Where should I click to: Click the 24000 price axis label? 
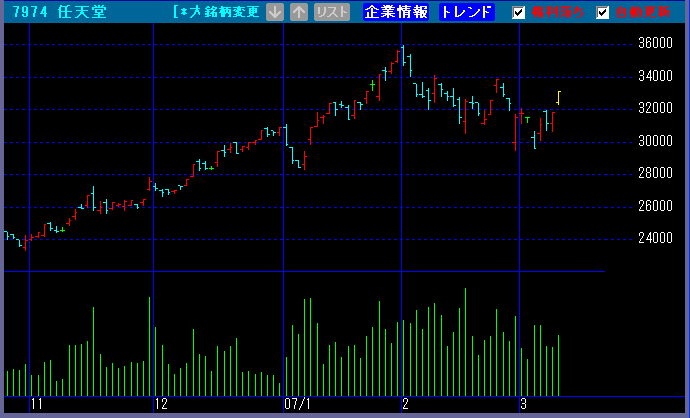tap(655, 238)
